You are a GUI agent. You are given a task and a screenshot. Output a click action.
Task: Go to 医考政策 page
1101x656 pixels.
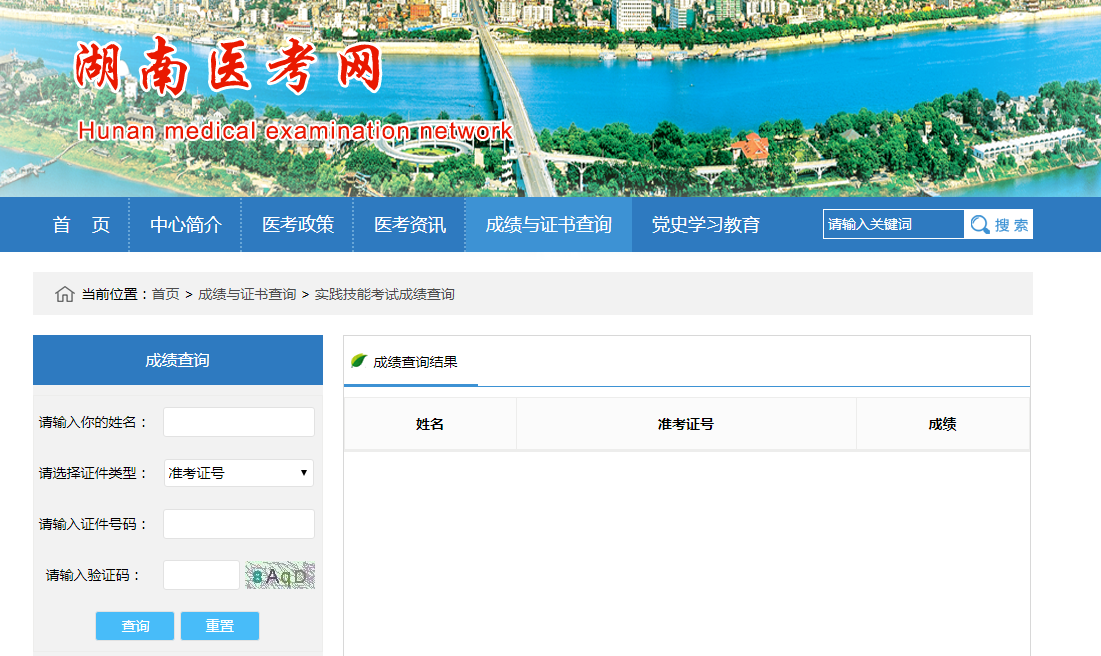[x=298, y=225]
